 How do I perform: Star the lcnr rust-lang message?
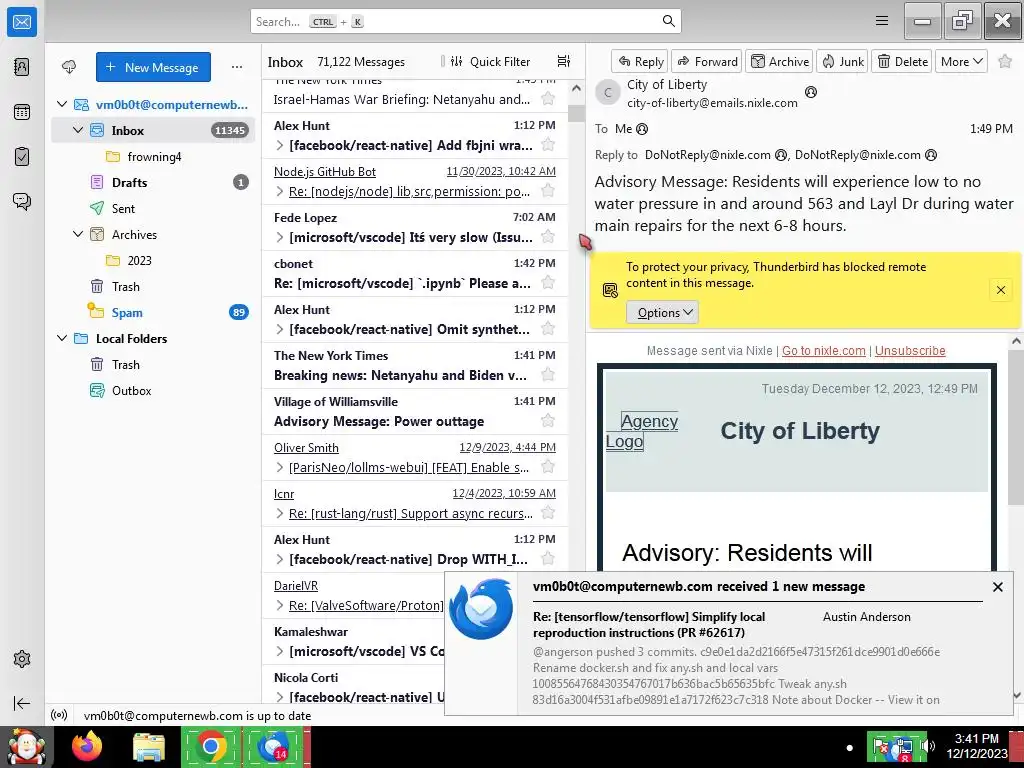pyautogui.click(x=548, y=513)
